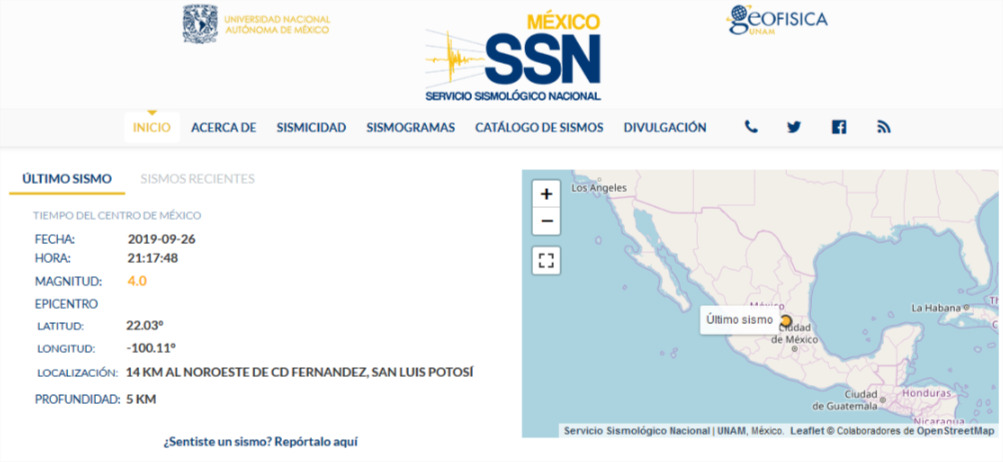Image resolution: width=1003 pixels, height=462 pixels.
Task: Click the UNAM university logo
Action: click(257, 24)
